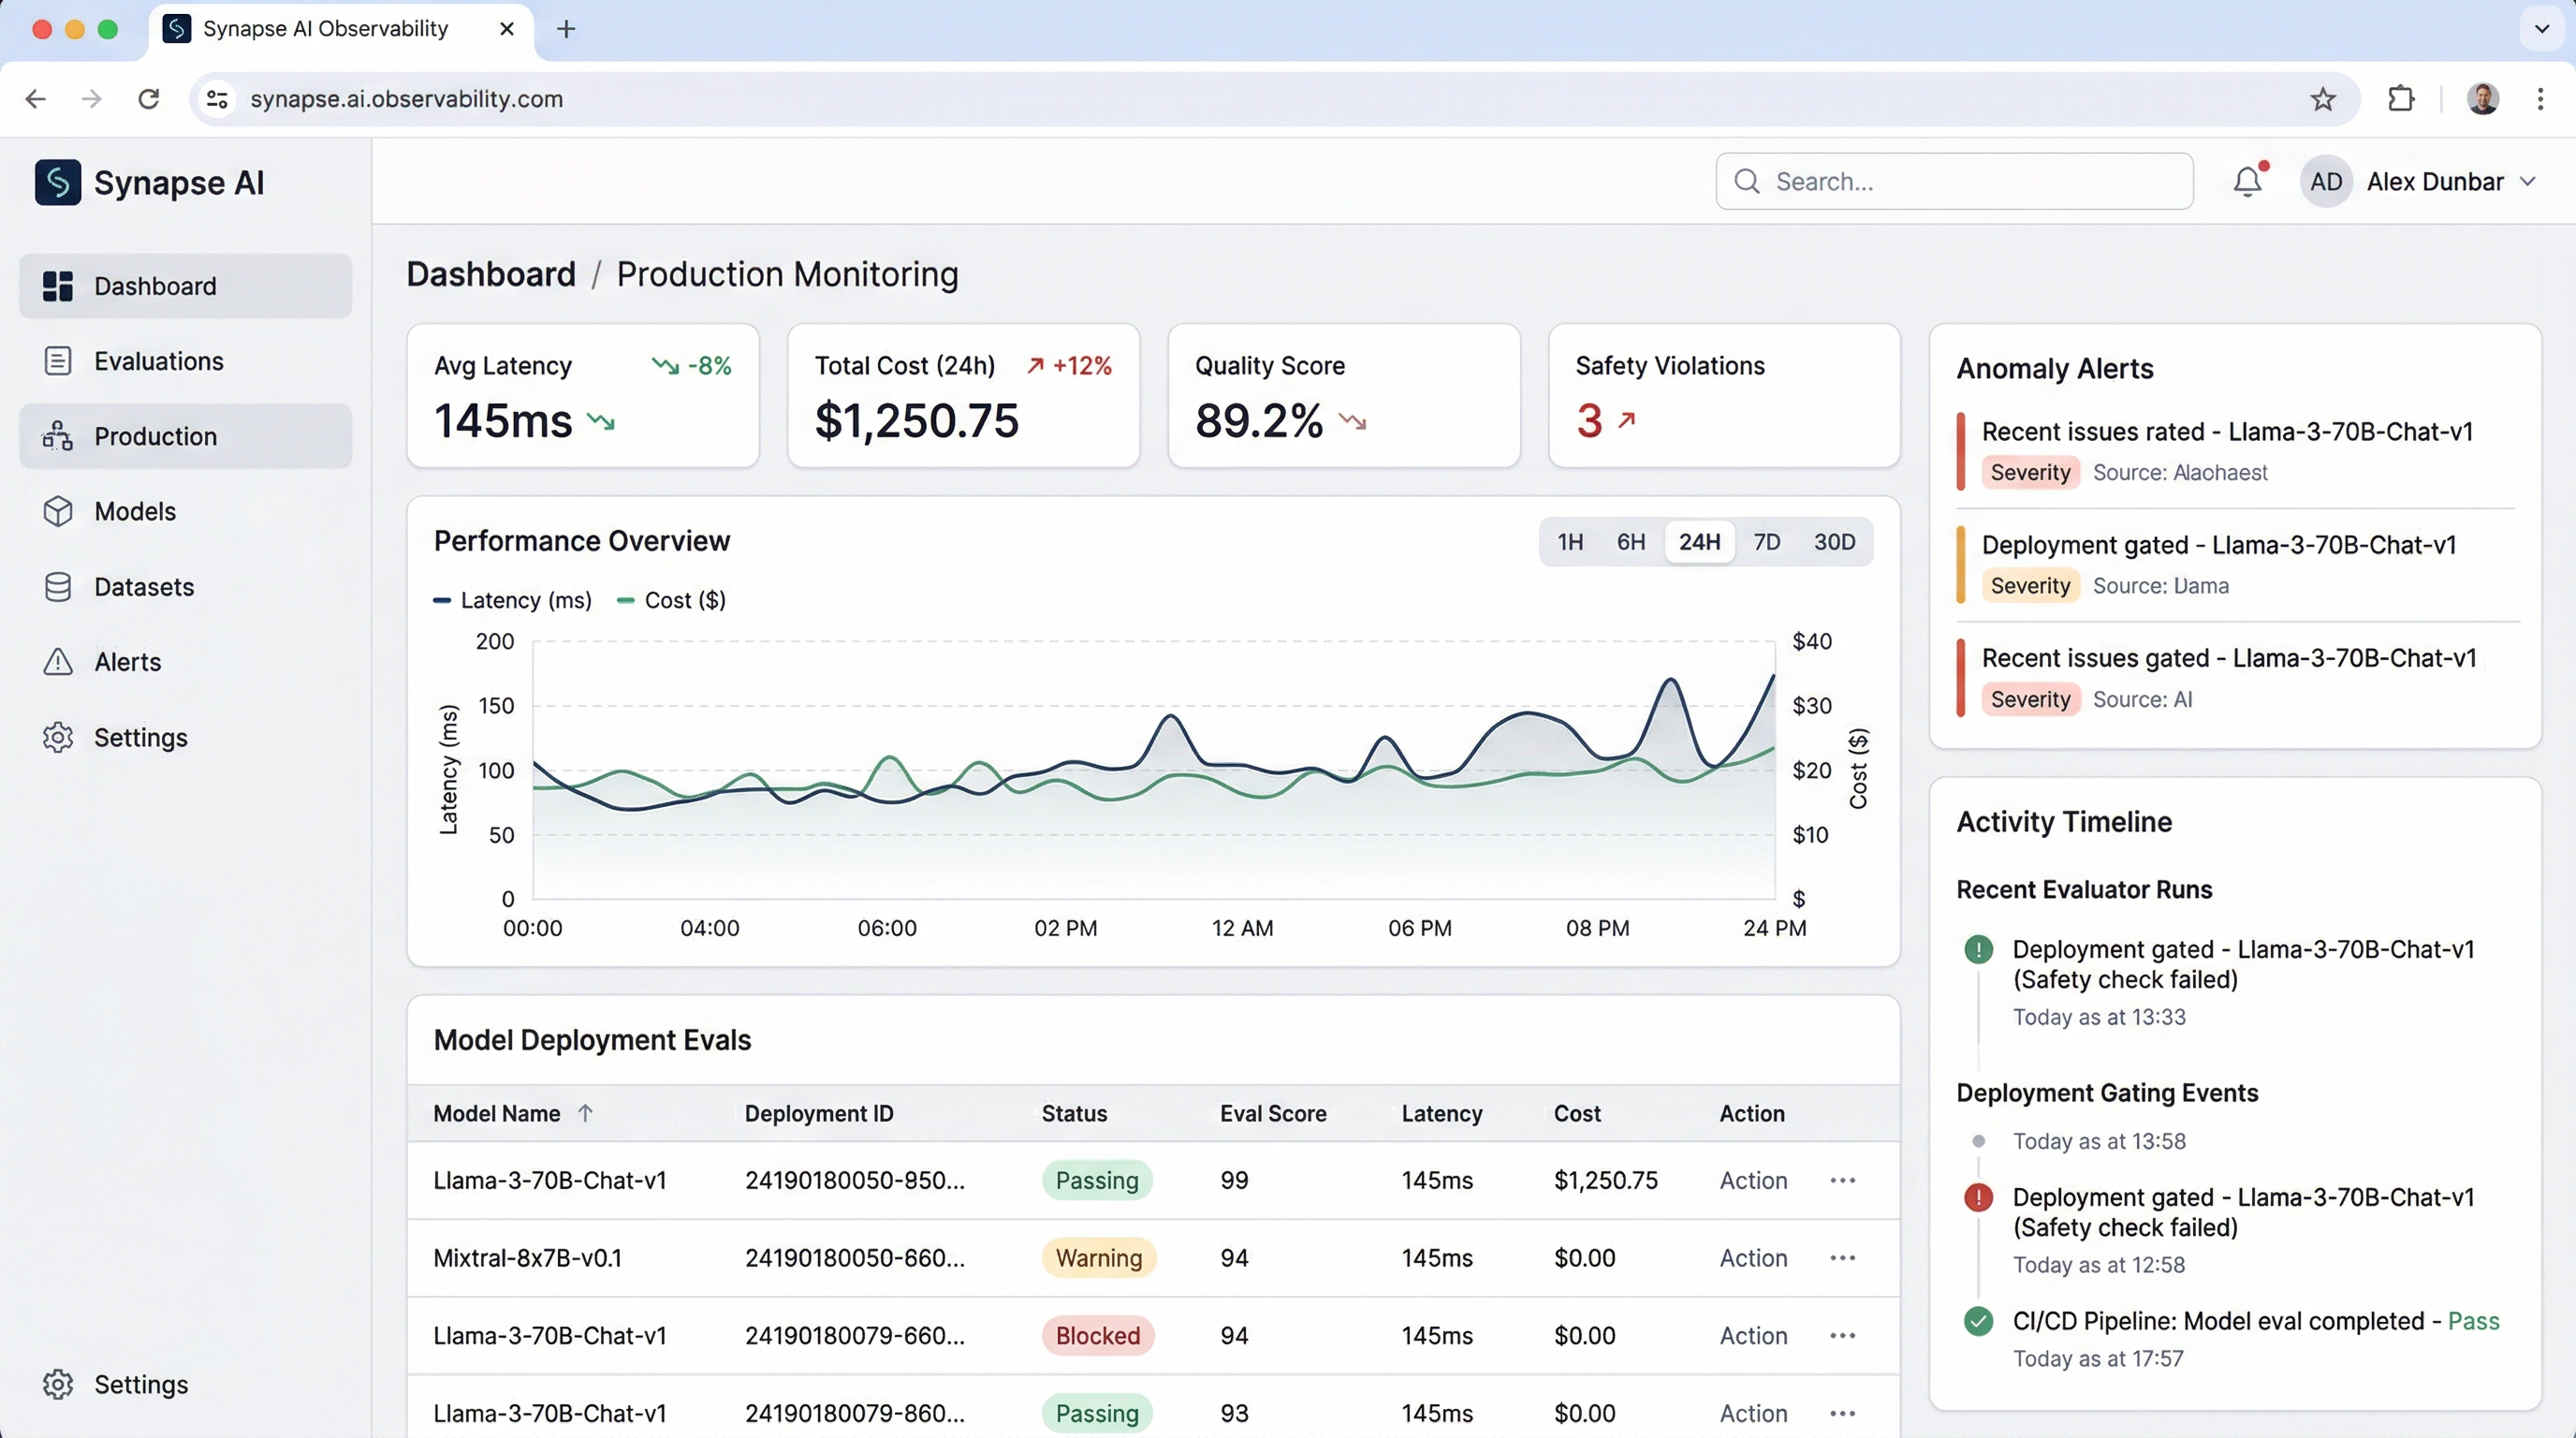Switch Performance Overview to 7D range
Screen dimensions: 2576x1438
tap(1766, 541)
